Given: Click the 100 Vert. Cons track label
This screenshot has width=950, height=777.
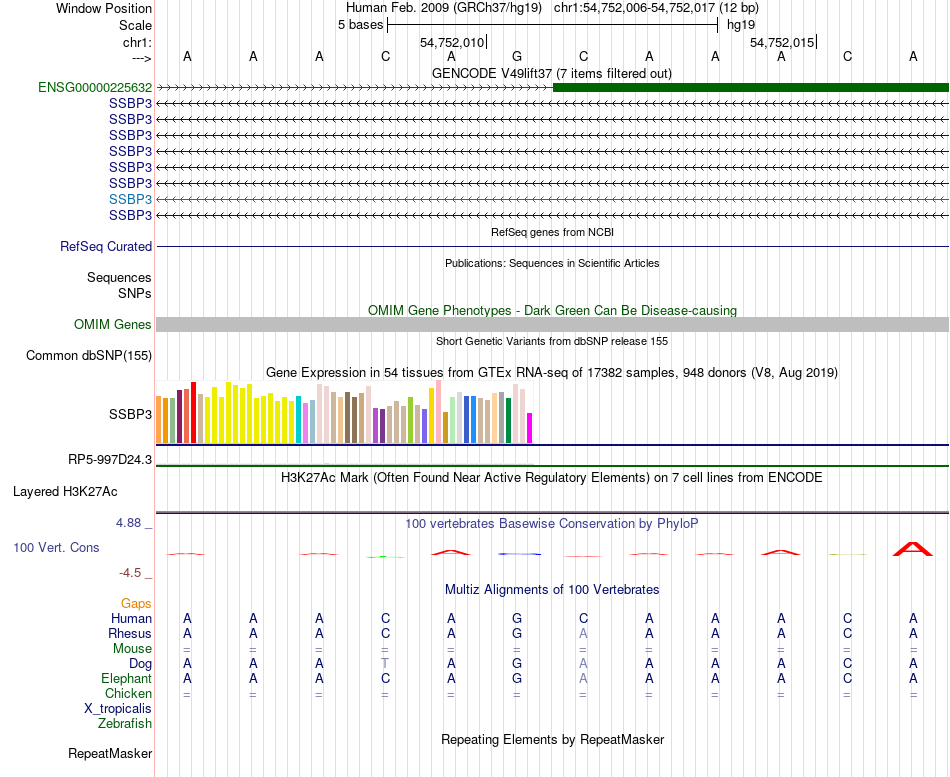Looking at the screenshot, I should click(56, 548).
